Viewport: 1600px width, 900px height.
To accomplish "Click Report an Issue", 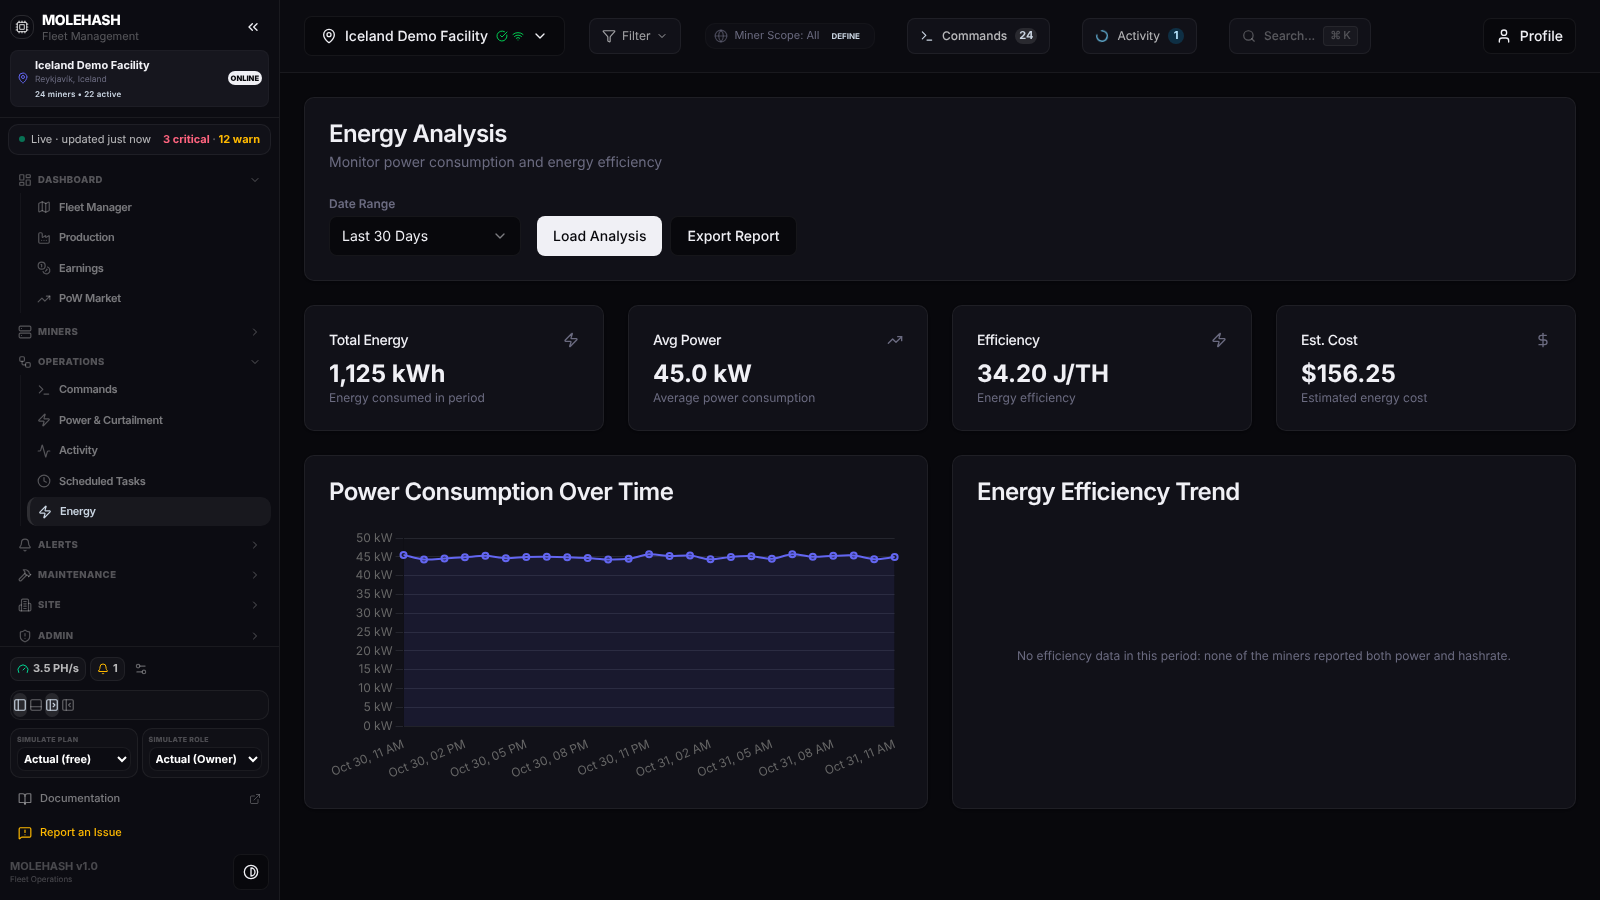I will 81,832.
